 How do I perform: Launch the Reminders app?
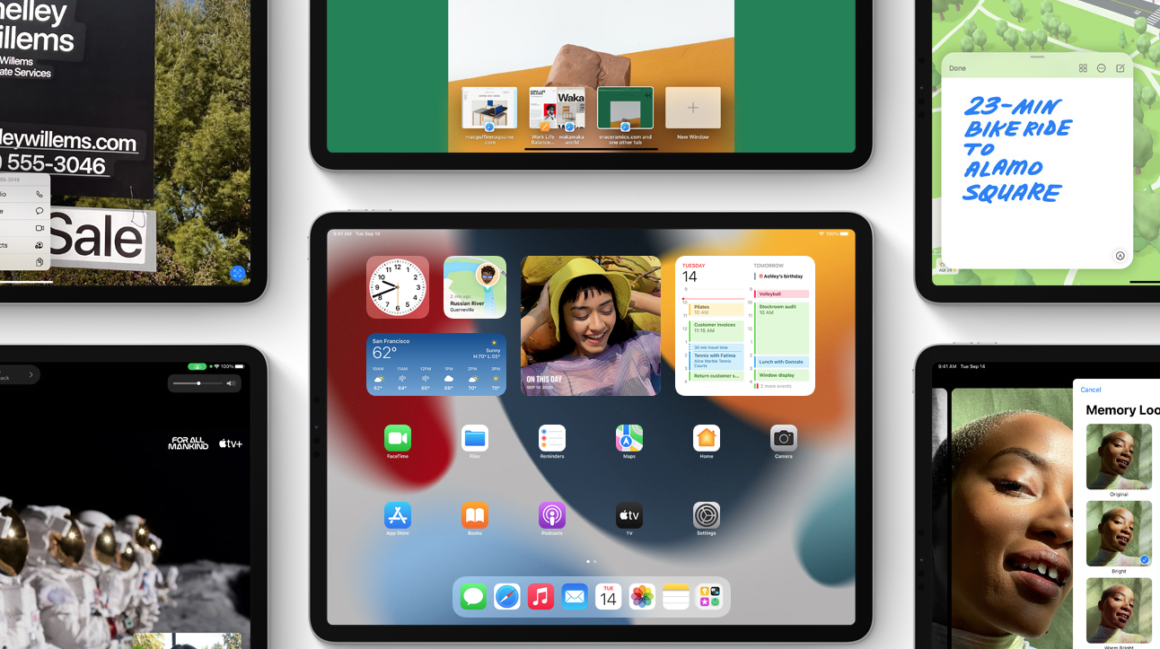point(552,438)
